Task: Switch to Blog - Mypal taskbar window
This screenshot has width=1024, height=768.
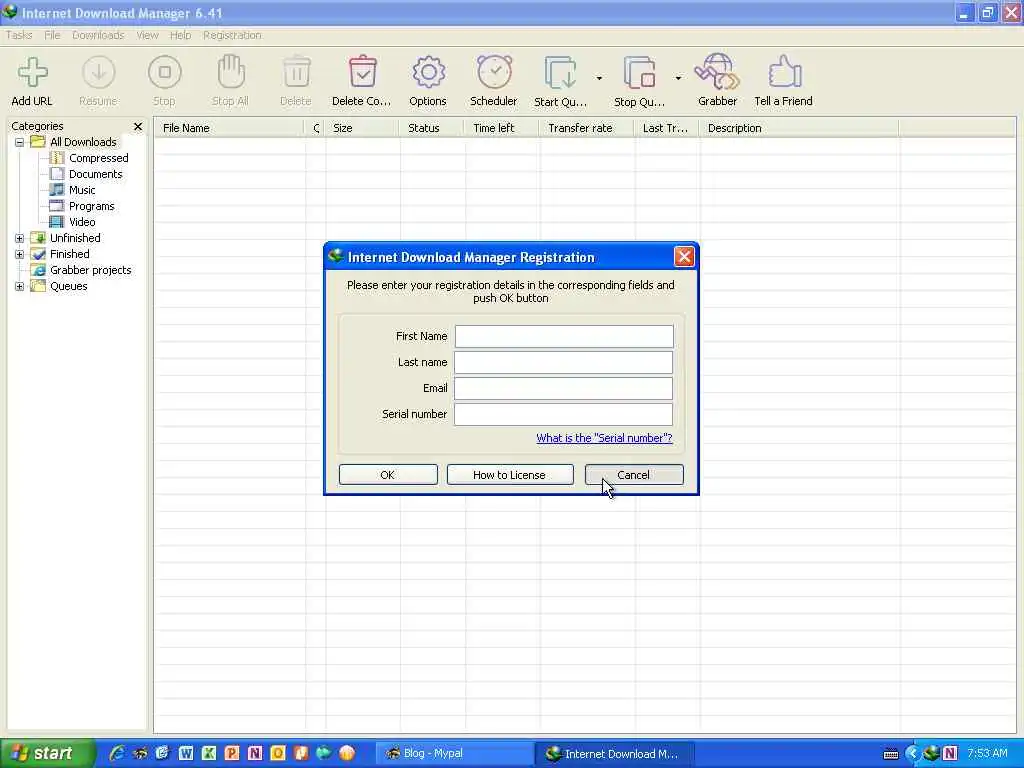Action: [454, 754]
